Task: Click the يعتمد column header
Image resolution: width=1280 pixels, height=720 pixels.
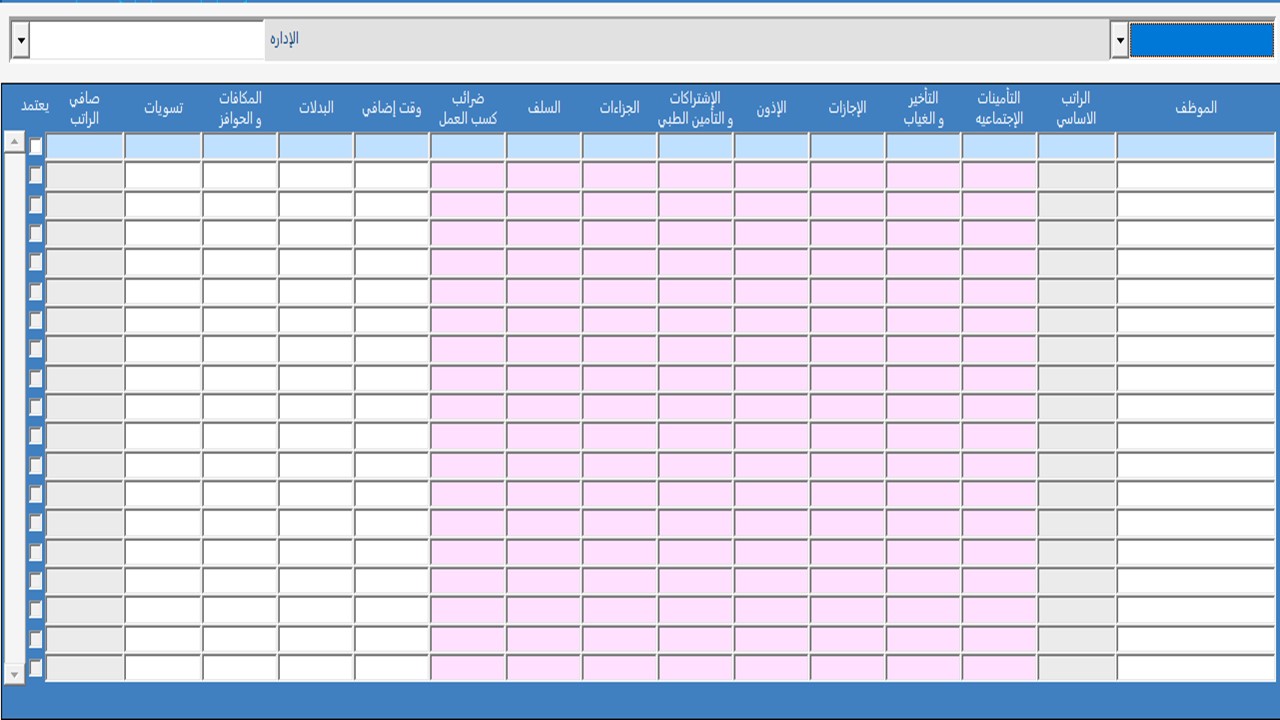Action: pos(35,108)
